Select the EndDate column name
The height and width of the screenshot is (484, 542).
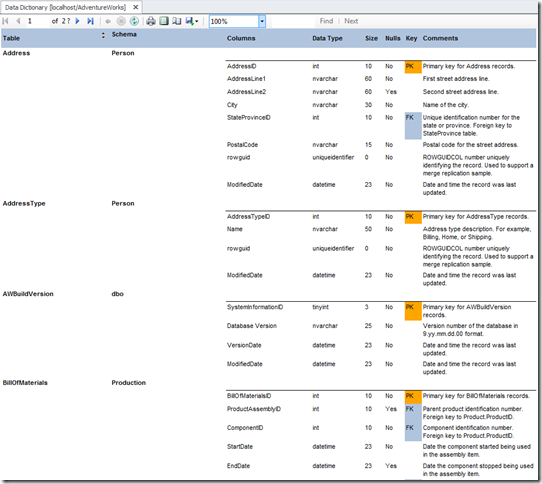pos(238,466)
